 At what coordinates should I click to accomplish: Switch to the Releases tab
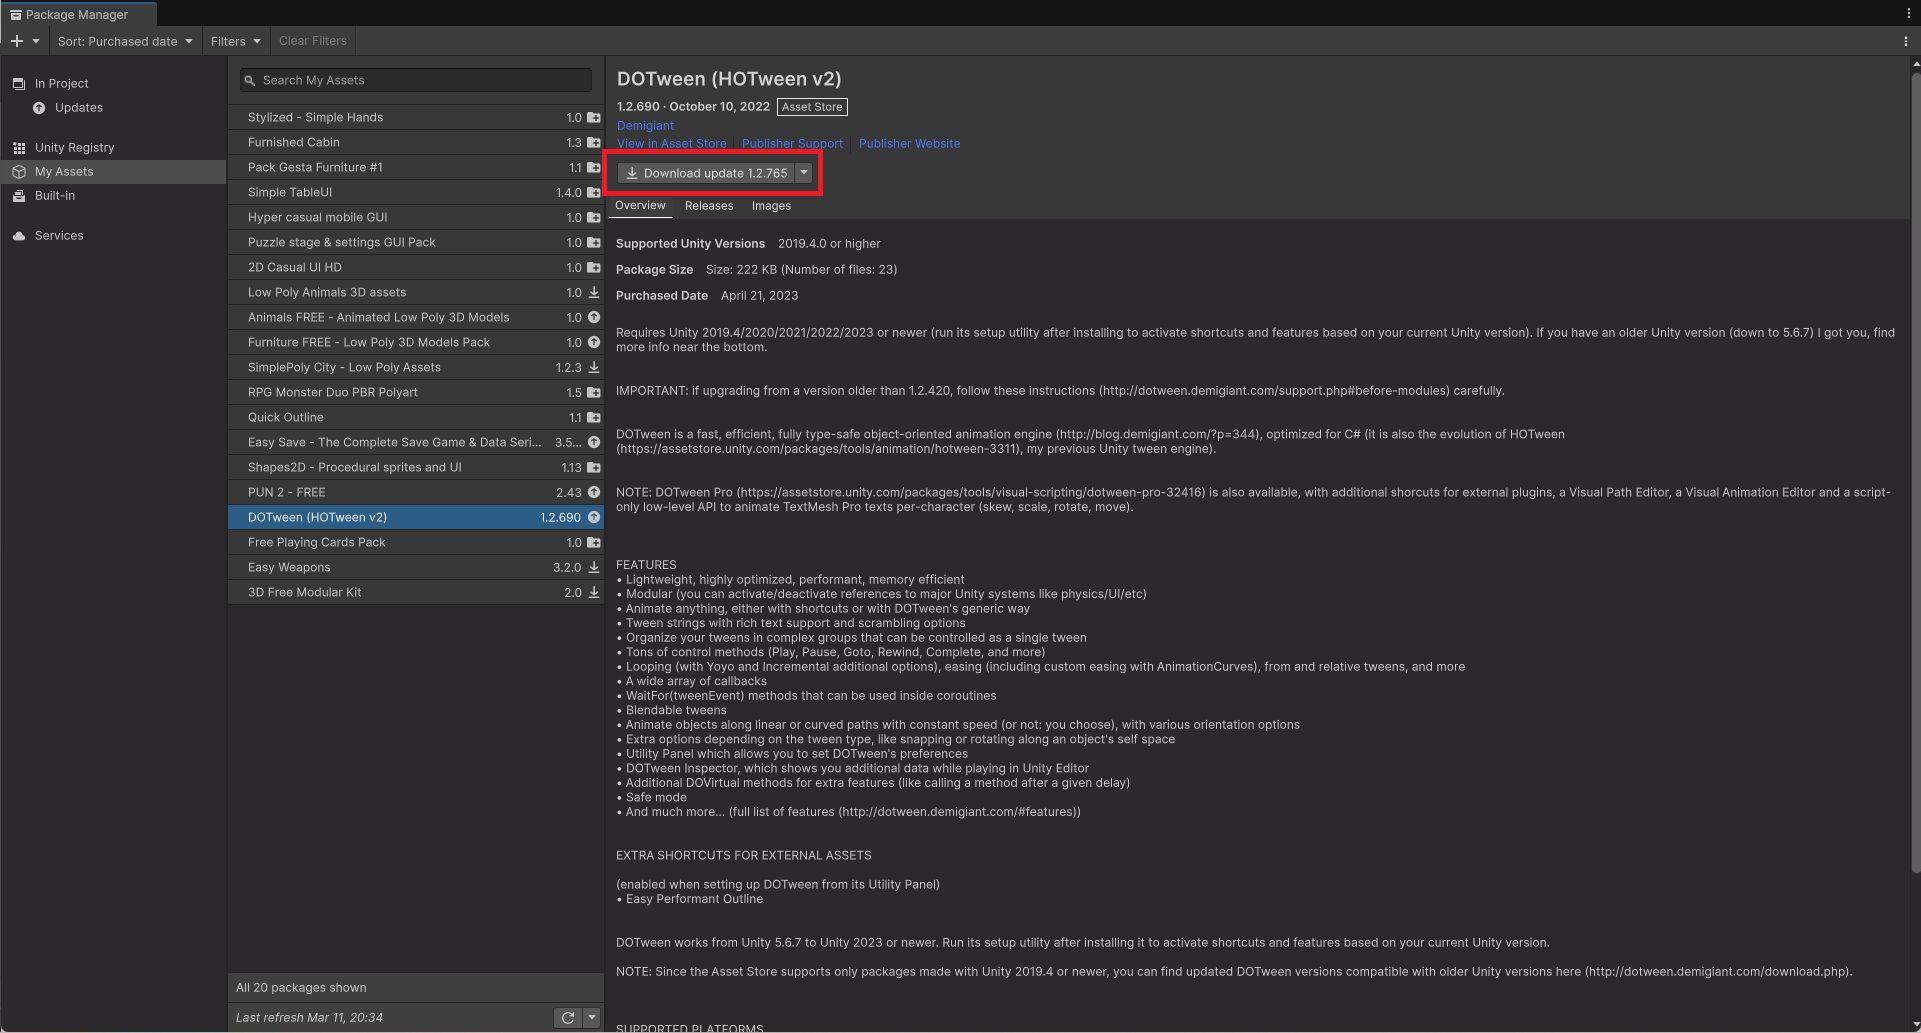click(x=709, y=206)
